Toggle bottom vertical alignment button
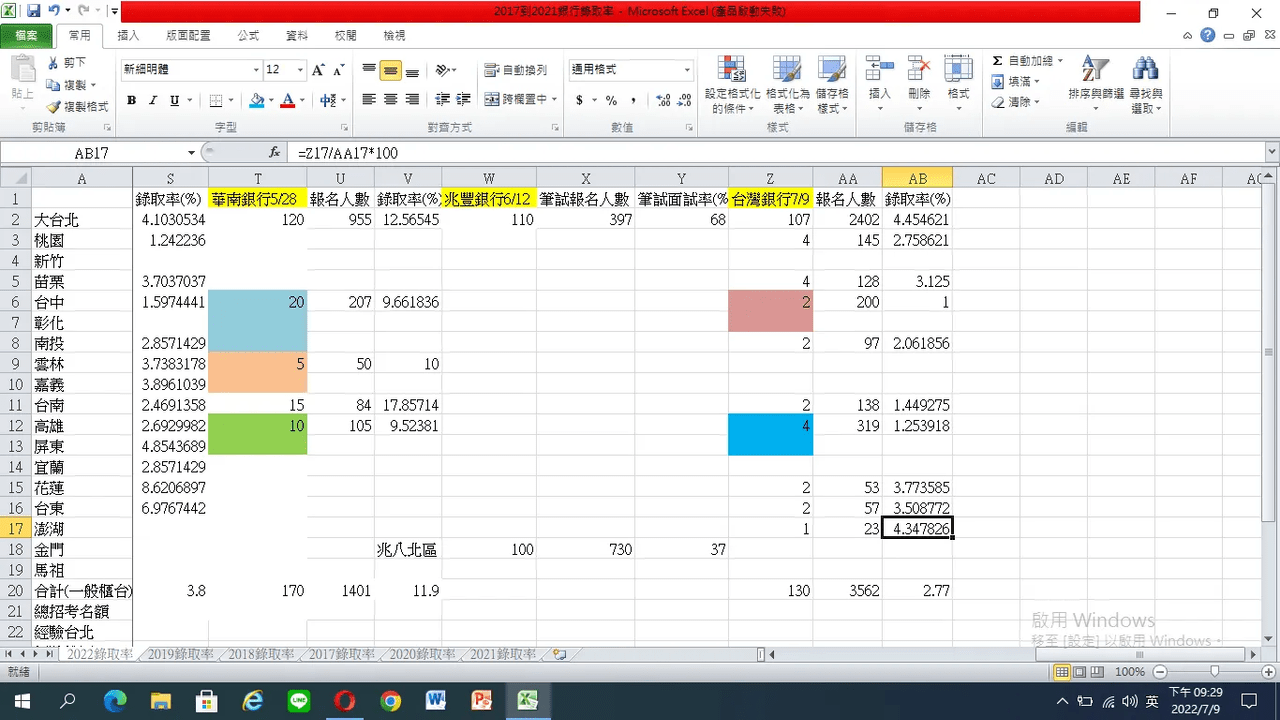The height and width of the screenshot is (720, 1280). pyautogui.click(x=412, y=70)
